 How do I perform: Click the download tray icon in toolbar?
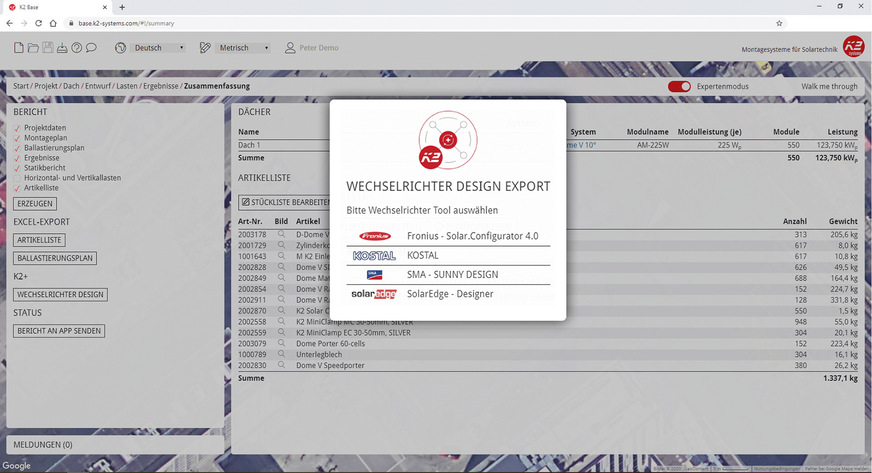coord(62,47)
